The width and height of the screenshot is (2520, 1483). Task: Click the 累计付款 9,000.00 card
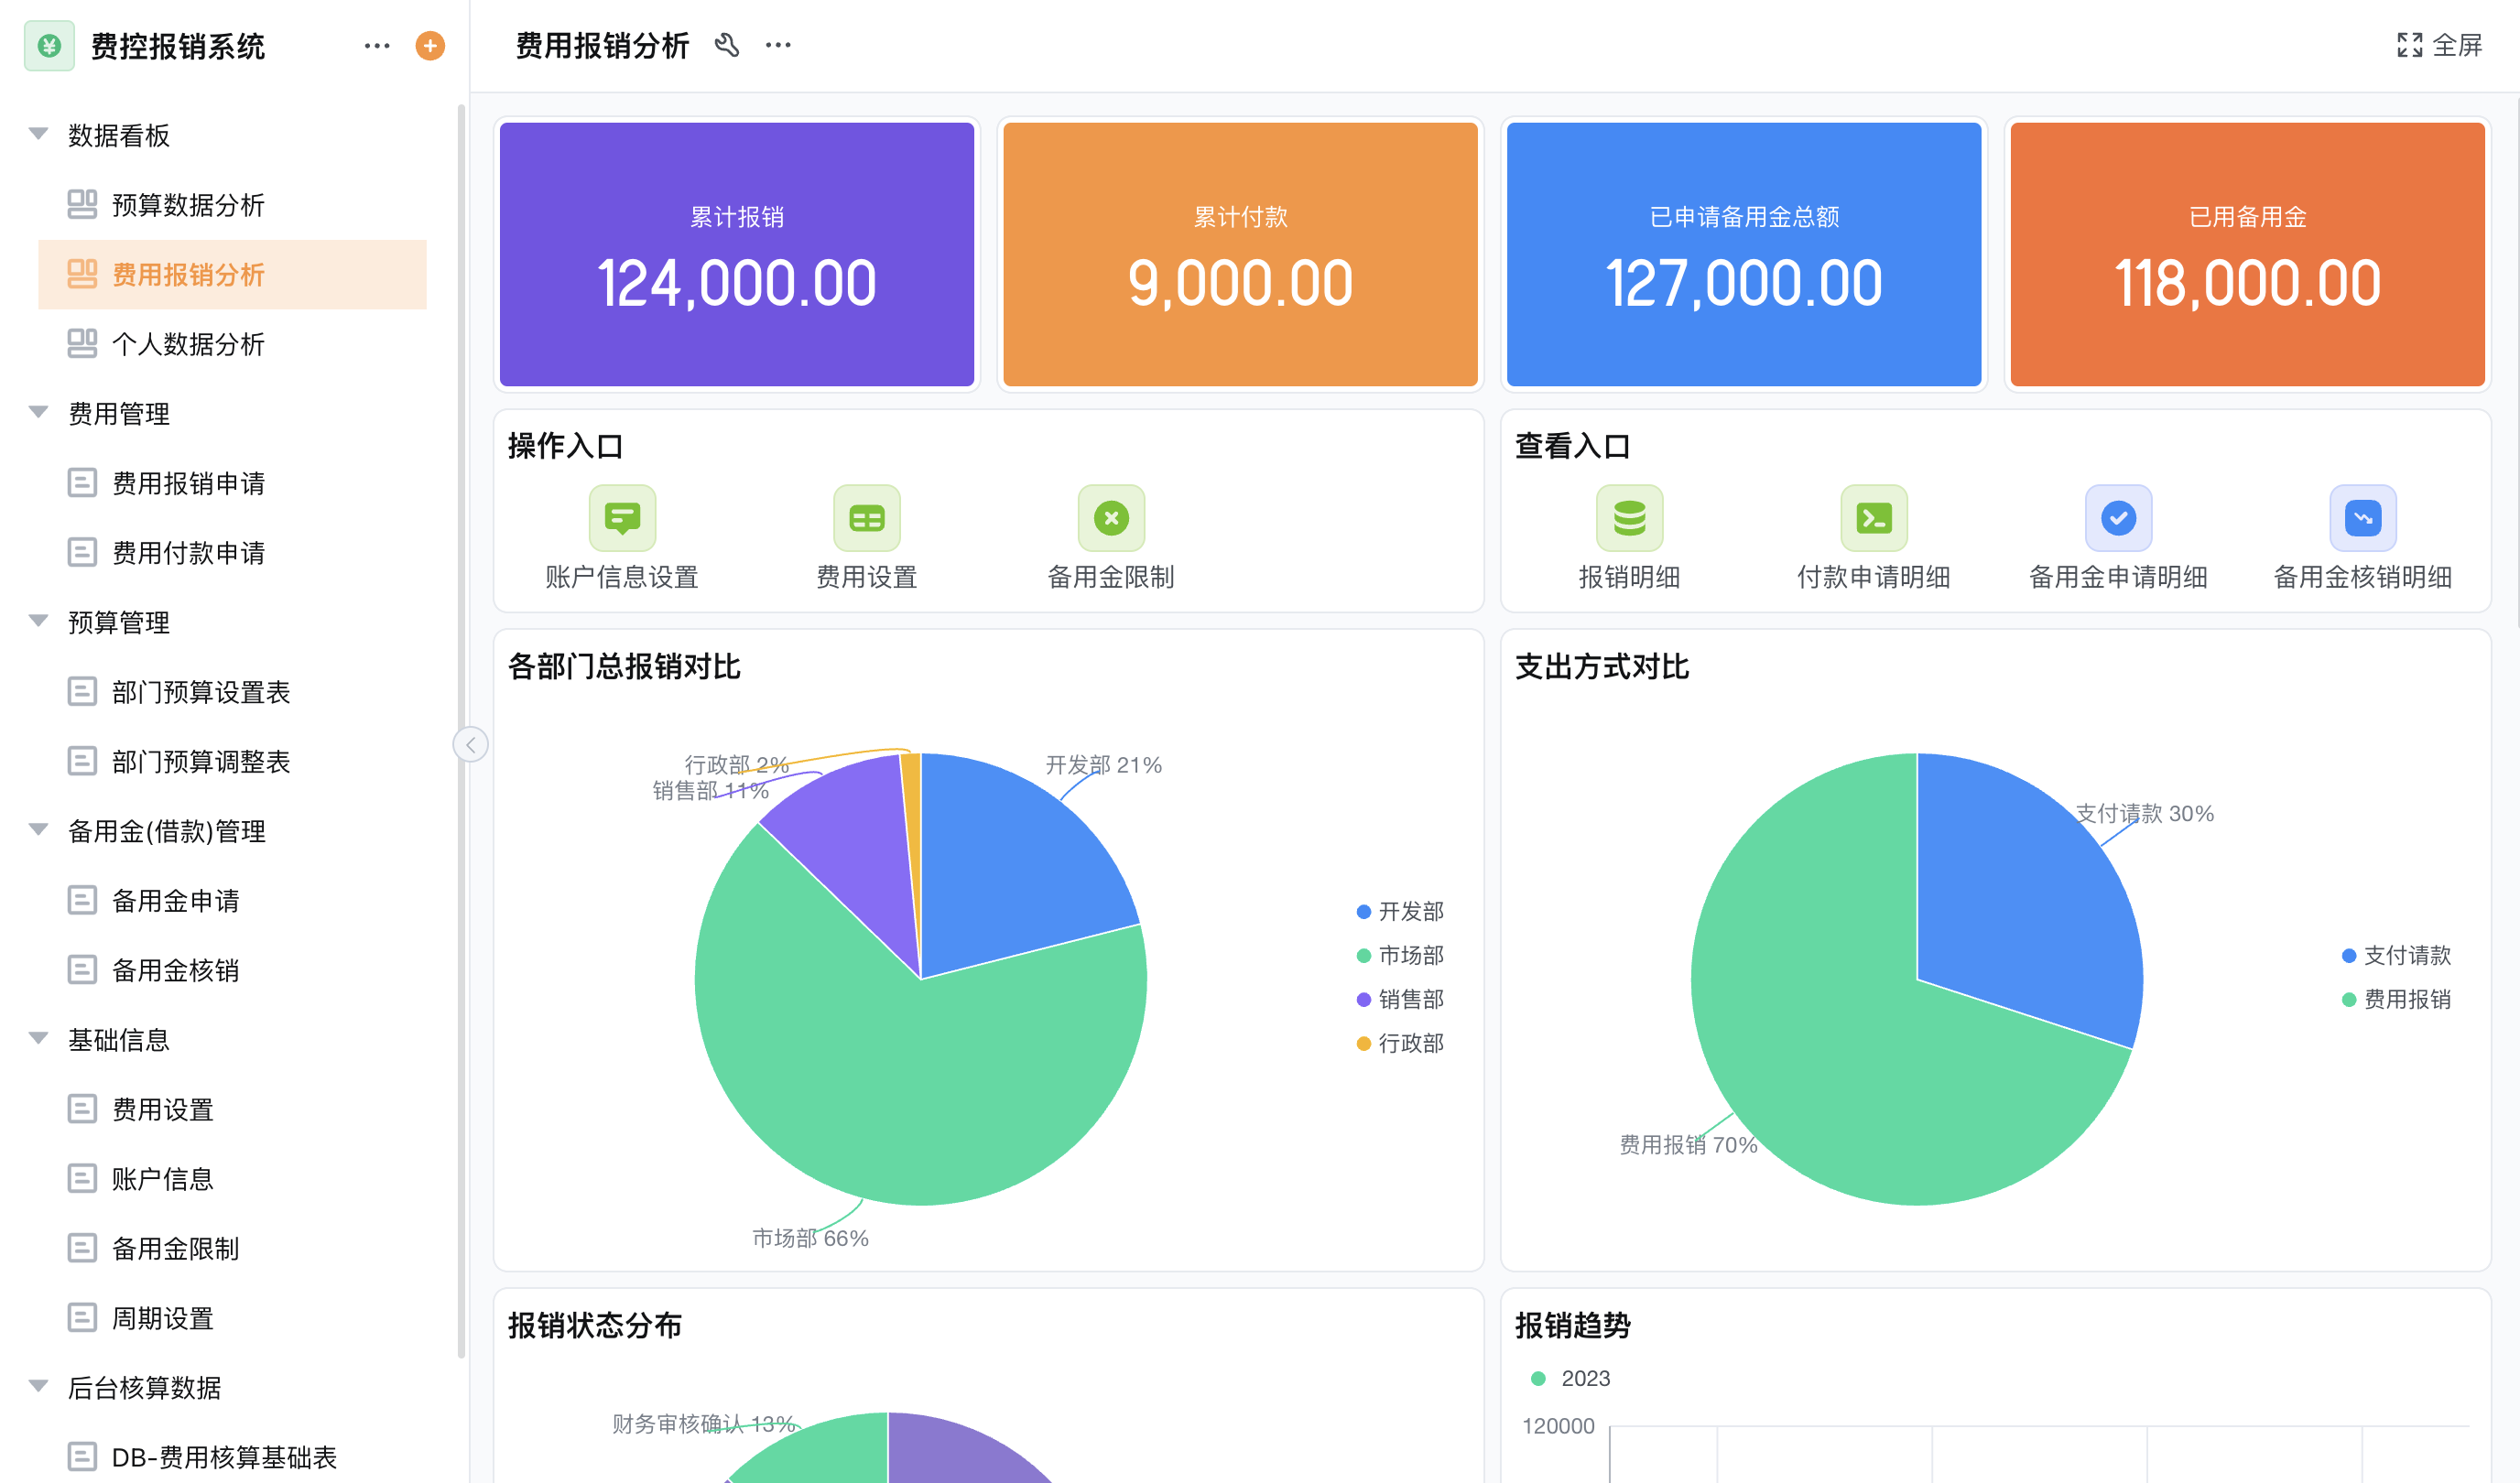click(x=1240, y=254)
